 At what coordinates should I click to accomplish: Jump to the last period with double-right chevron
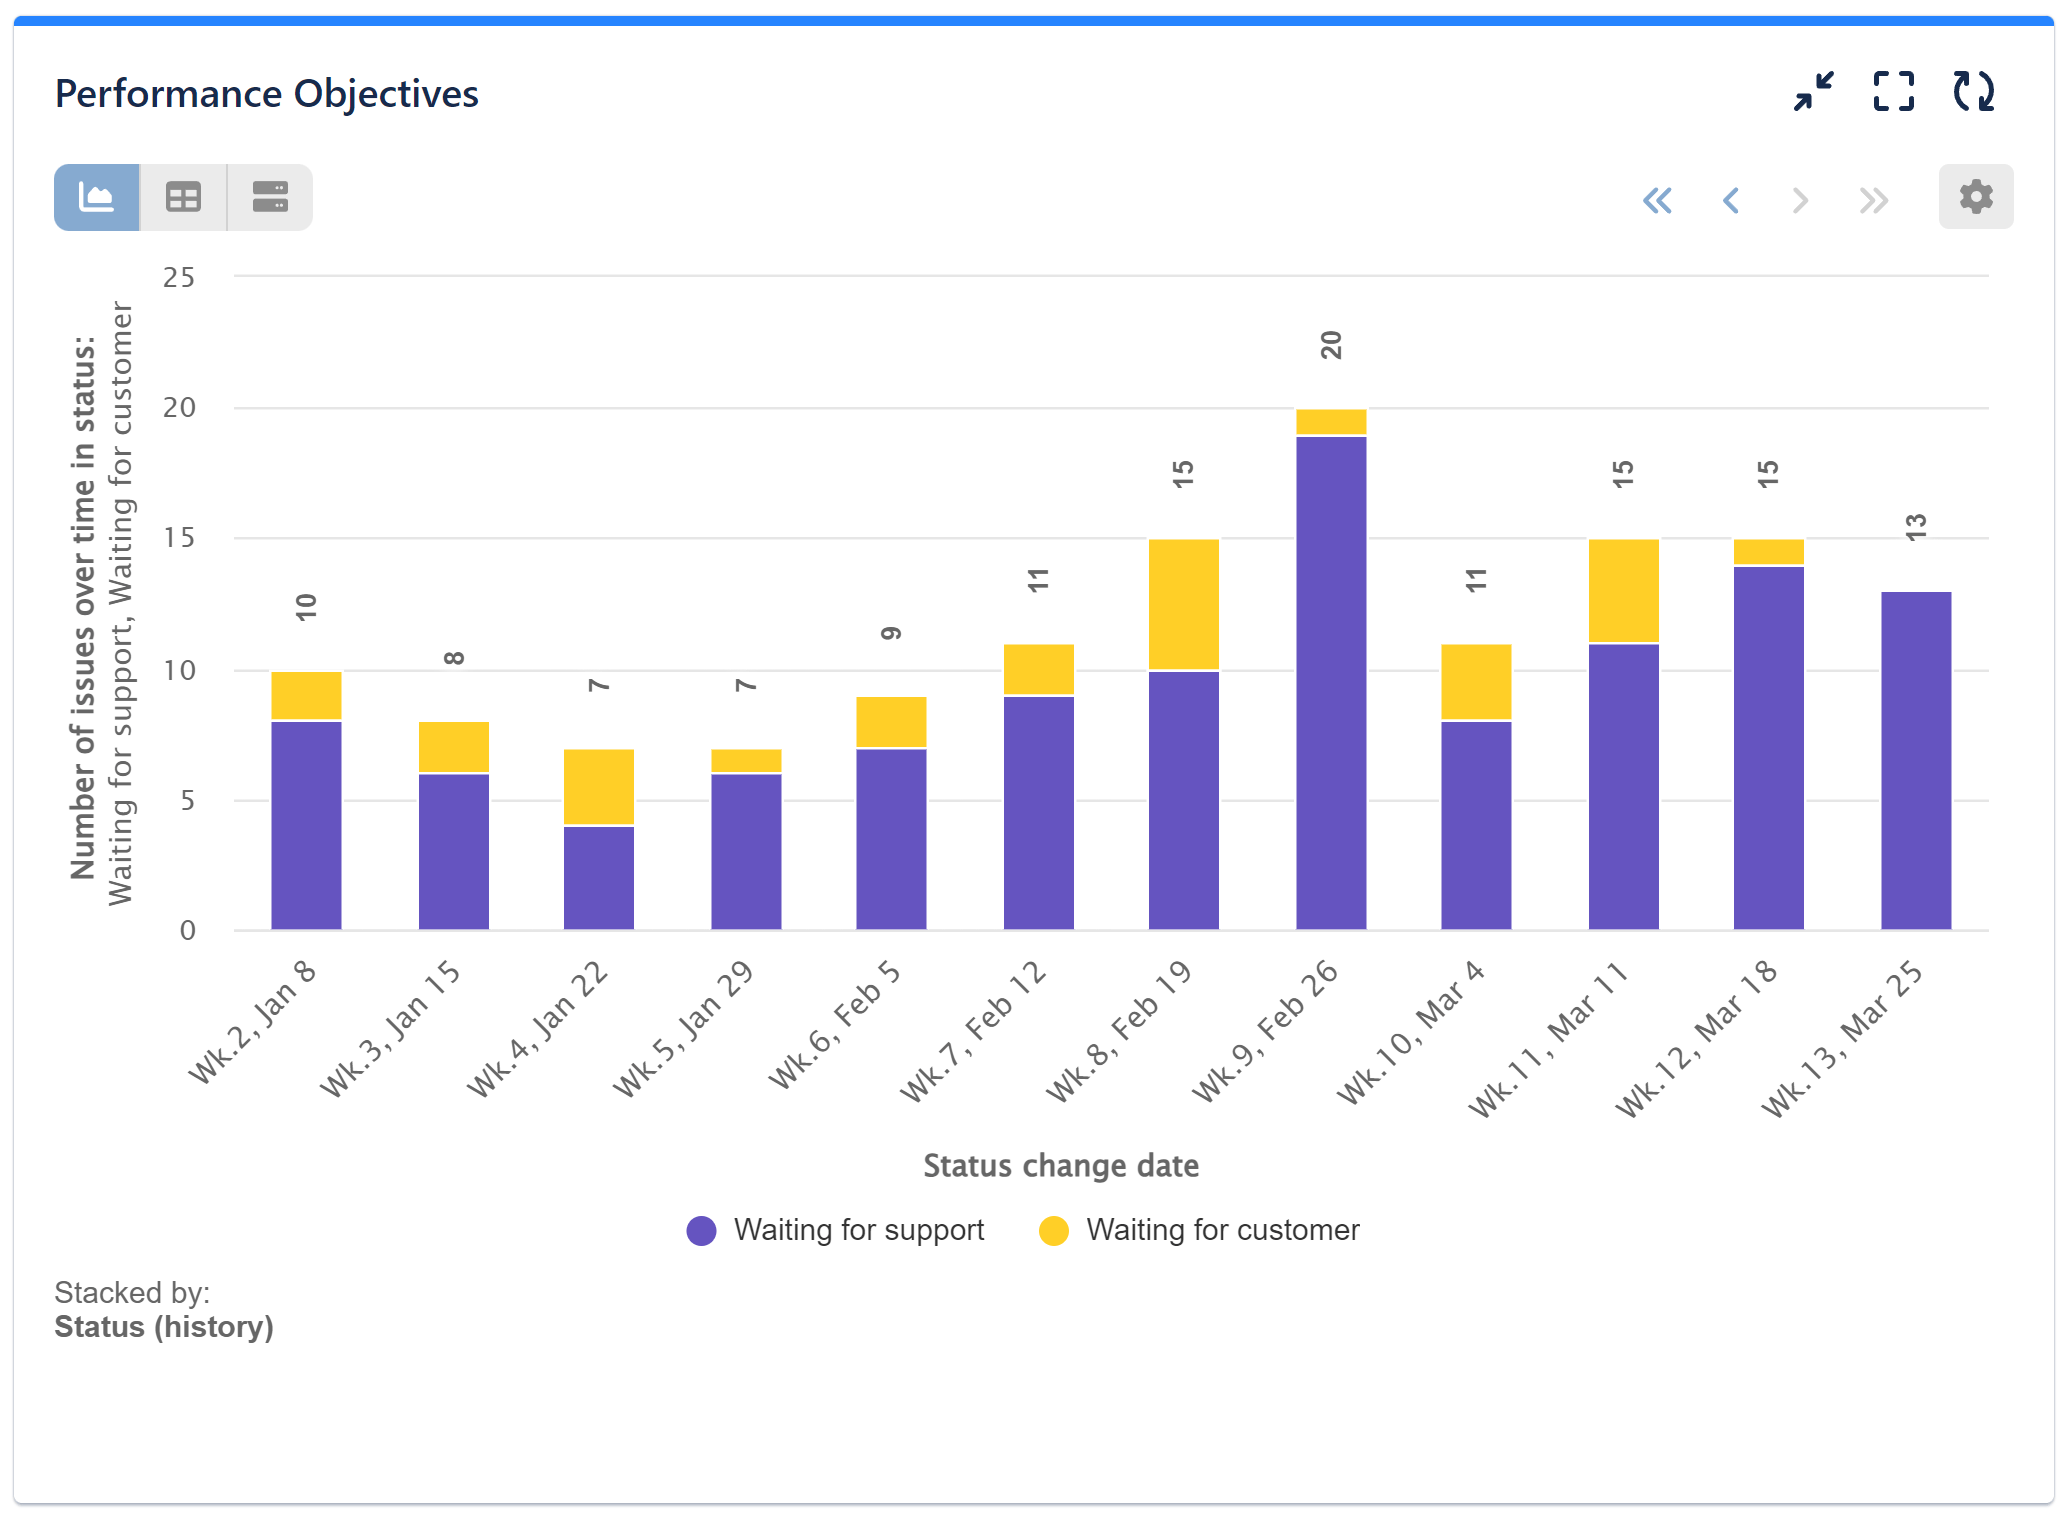(1871, 200)
